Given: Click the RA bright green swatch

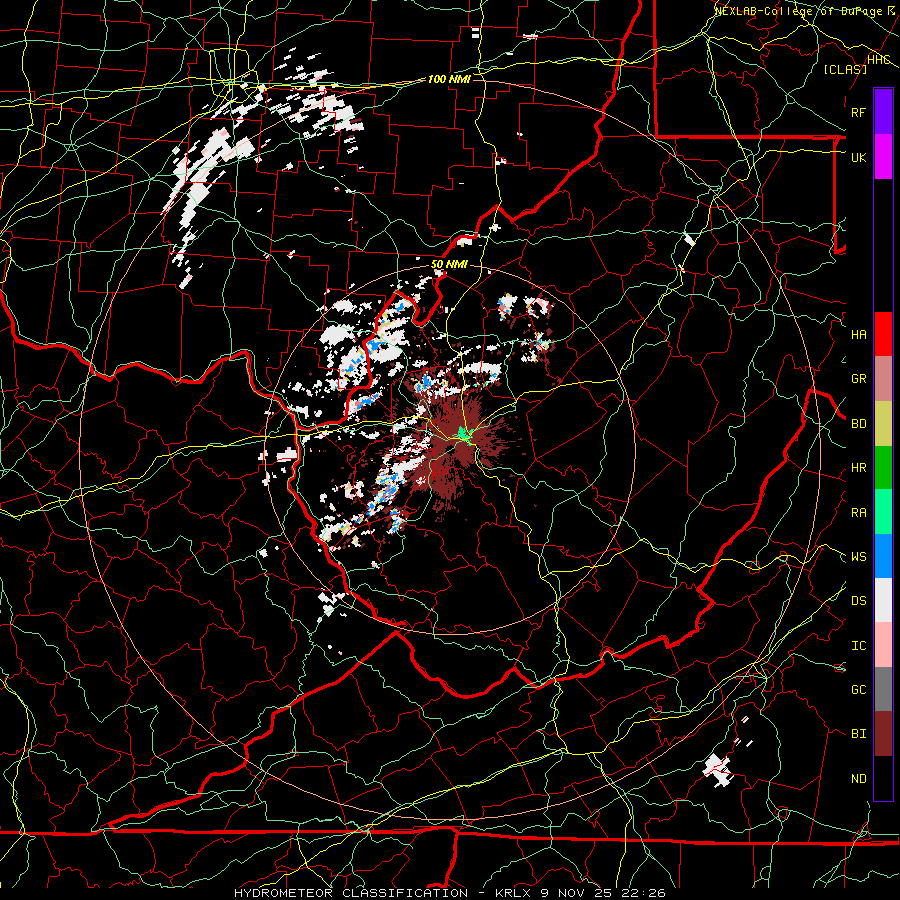Looking at the screenshot, I should tap(883, 512).
